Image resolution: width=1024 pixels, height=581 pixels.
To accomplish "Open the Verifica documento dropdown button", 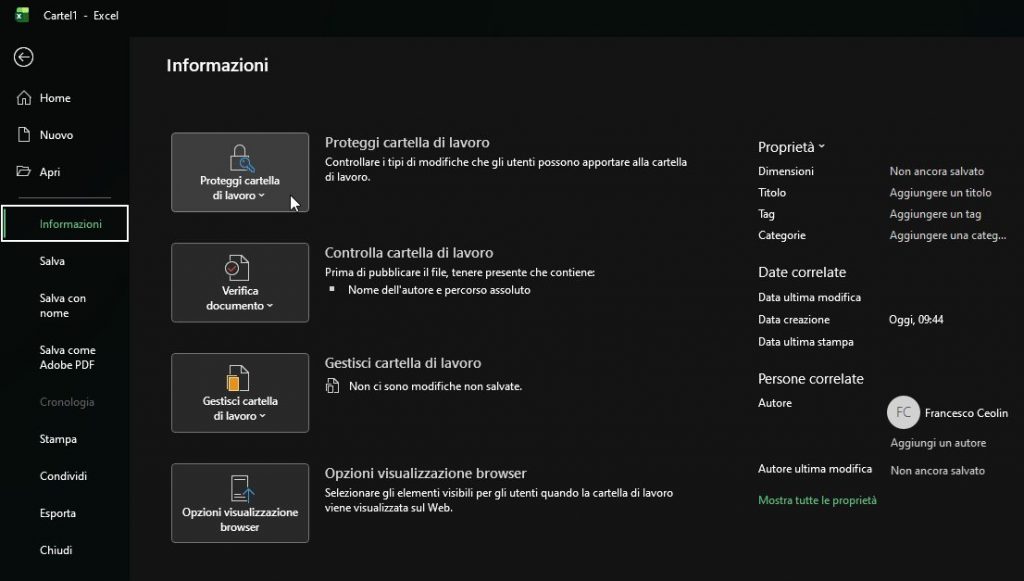I will (240, 283).
